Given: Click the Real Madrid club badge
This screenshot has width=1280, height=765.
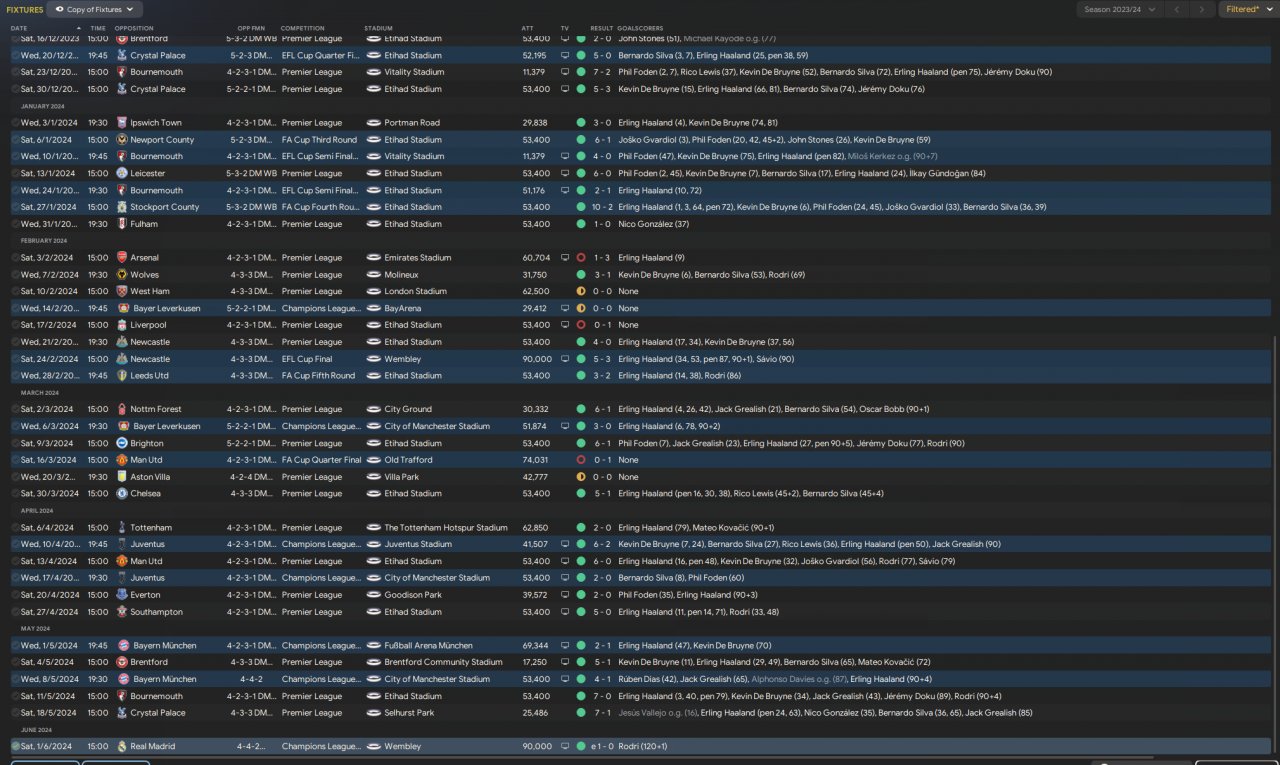Looking at the screenshot, I should pos(122,746).
